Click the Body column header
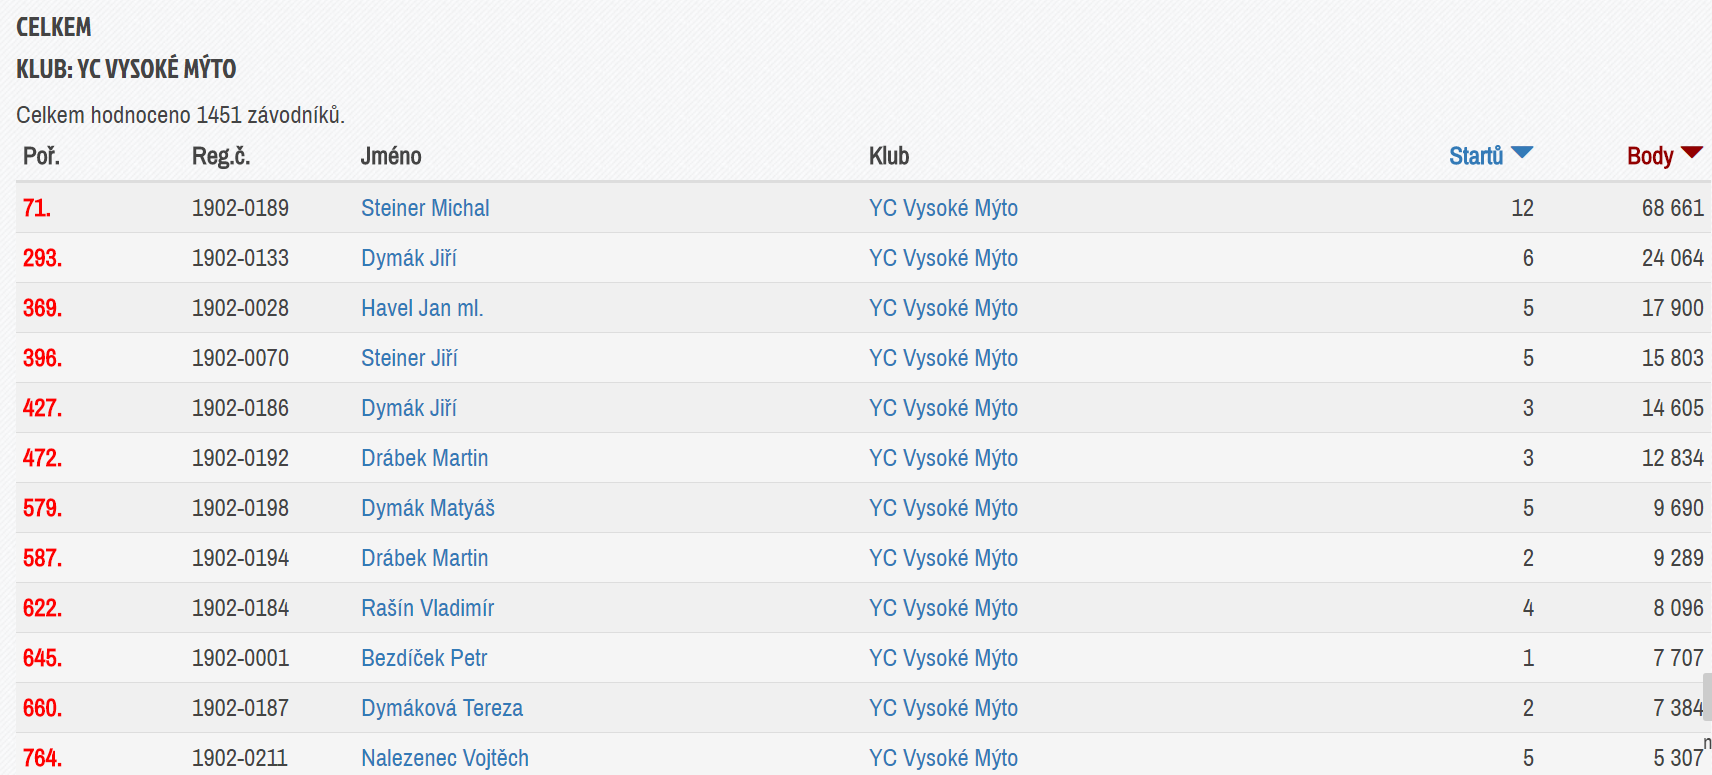This screenshot has width=1712, height=775. pyautogui.click(x=1650, y=156)
